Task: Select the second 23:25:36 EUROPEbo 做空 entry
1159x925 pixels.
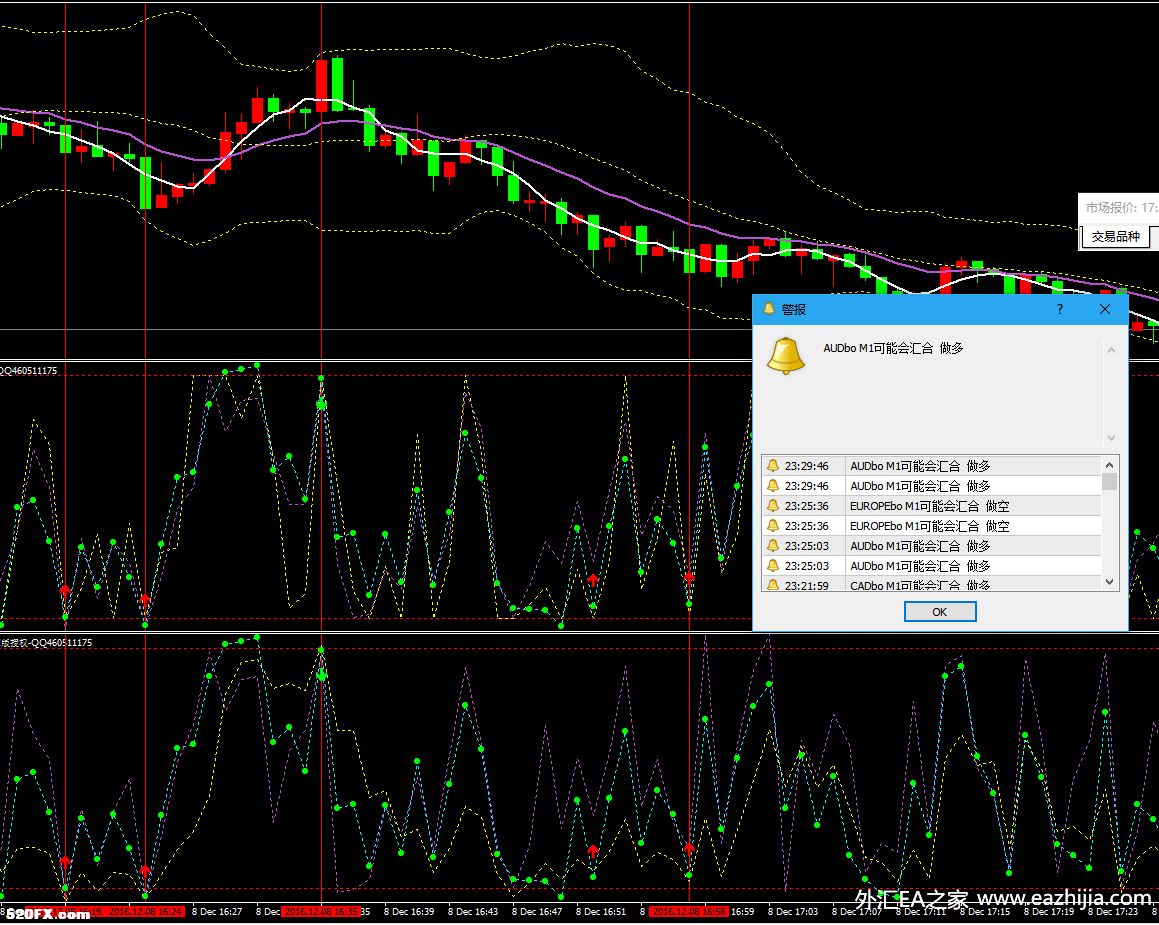Action: pyautogui.click(x=932, y=526)
